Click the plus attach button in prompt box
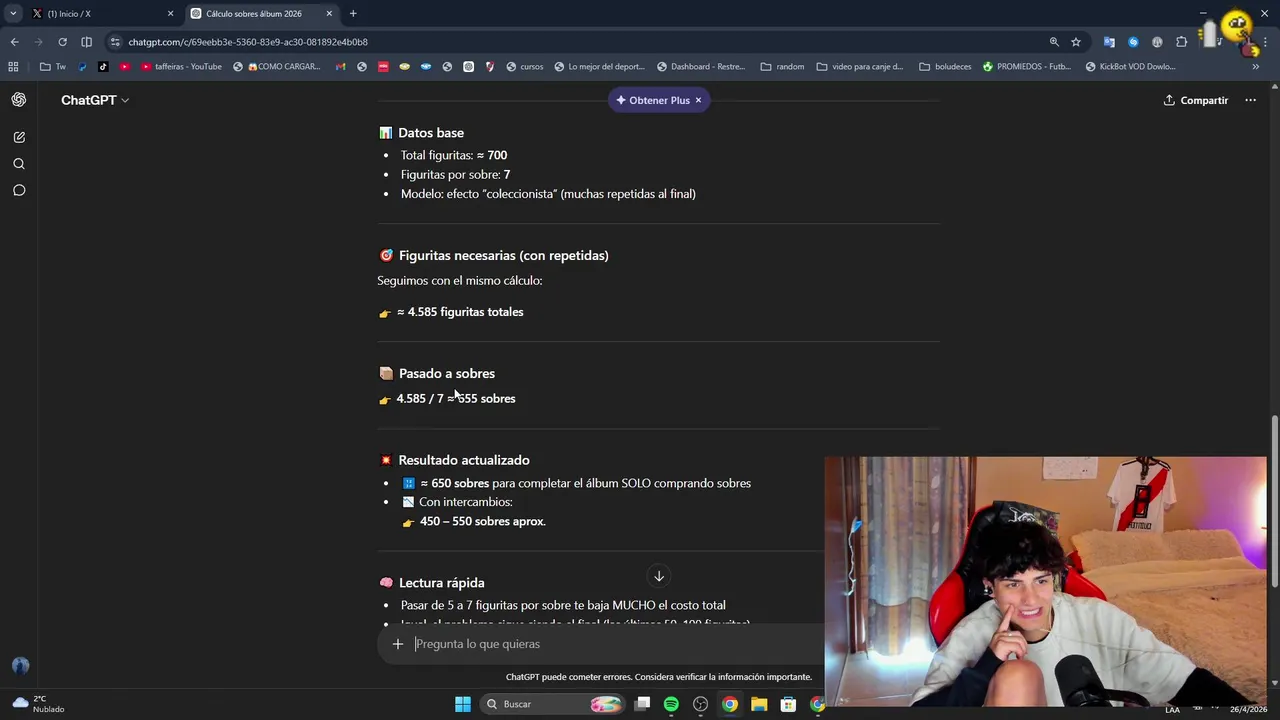This screenshot has height=720, width=1280. (x=397, y=644)
